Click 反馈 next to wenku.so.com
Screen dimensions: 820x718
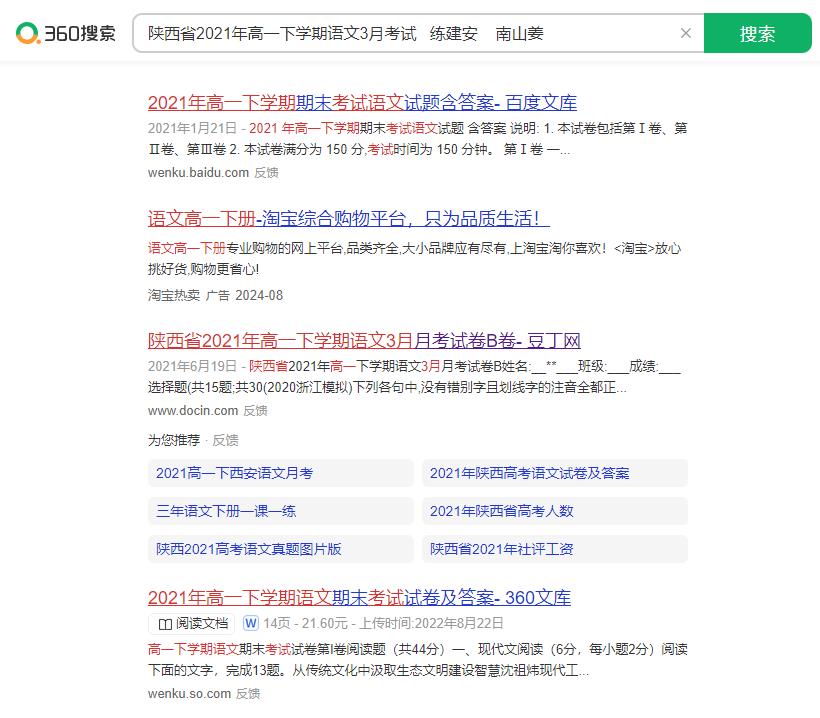click(248, 694)
